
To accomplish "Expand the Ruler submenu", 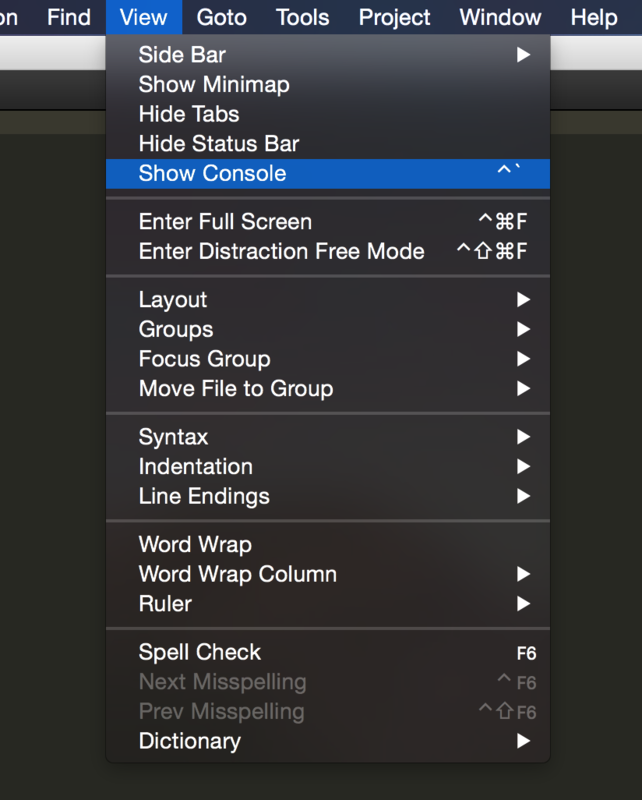I will pos(165,604).
